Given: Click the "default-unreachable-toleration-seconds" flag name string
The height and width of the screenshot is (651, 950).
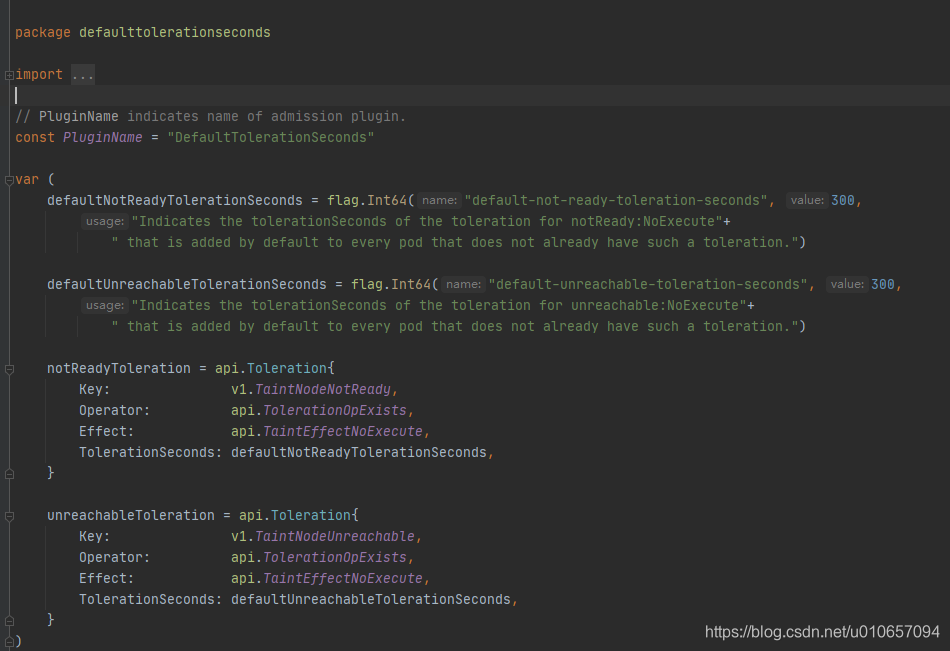Looking at the screenshot, I should 648,284.
